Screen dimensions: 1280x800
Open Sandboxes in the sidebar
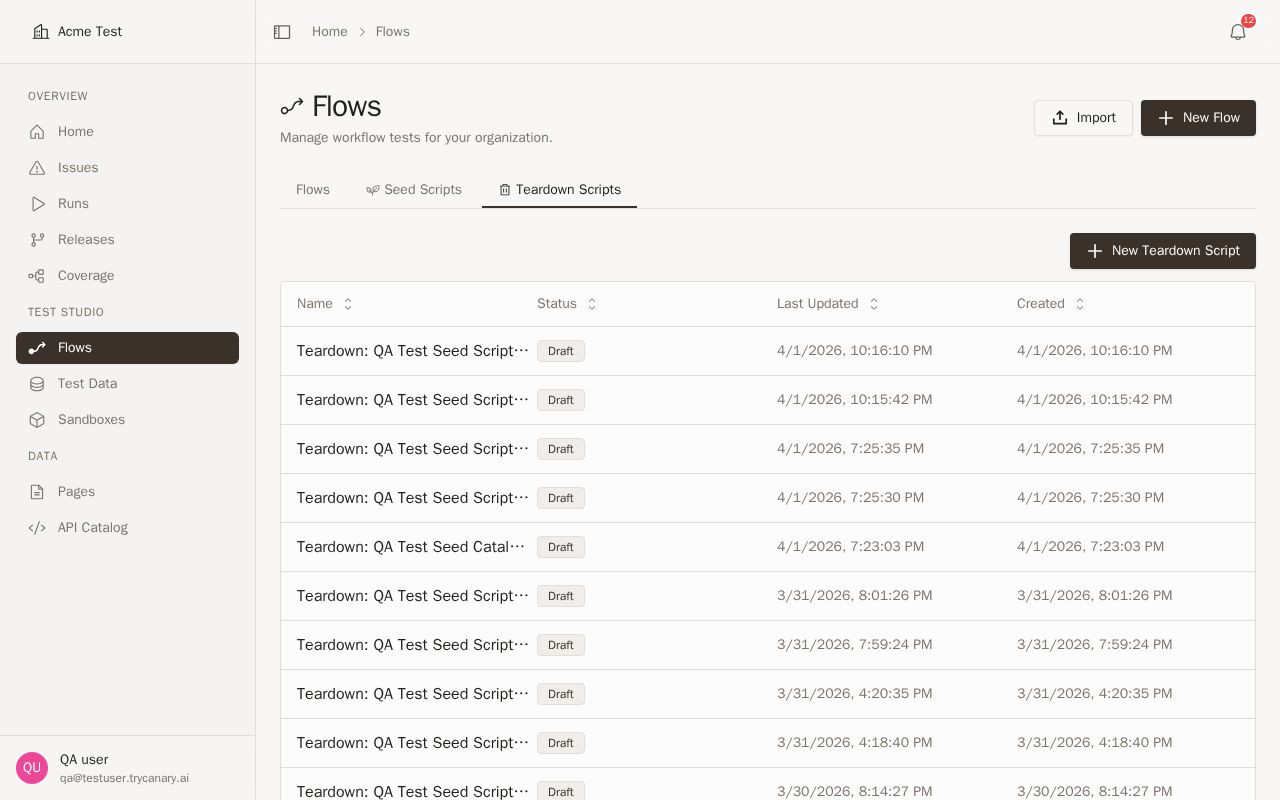[127, 420]
